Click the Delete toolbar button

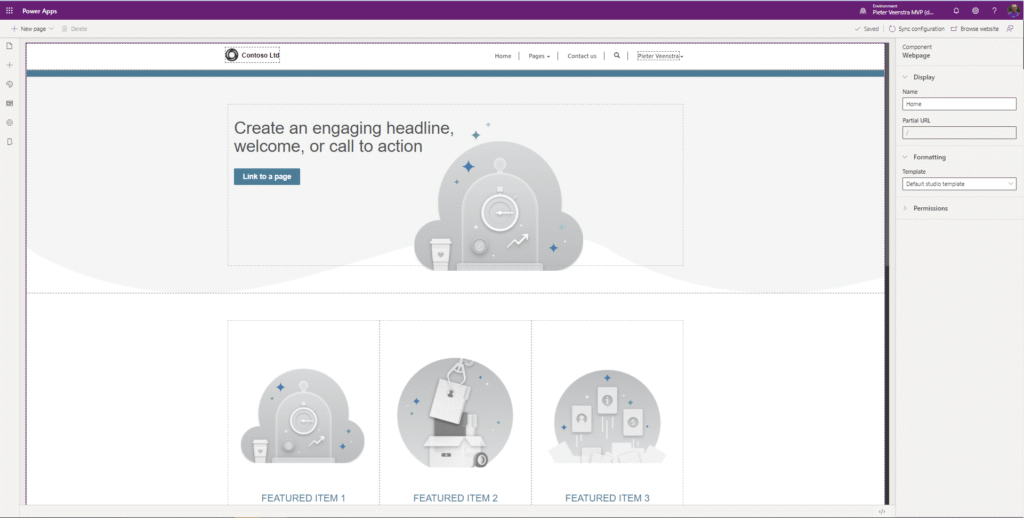(74, 29)
